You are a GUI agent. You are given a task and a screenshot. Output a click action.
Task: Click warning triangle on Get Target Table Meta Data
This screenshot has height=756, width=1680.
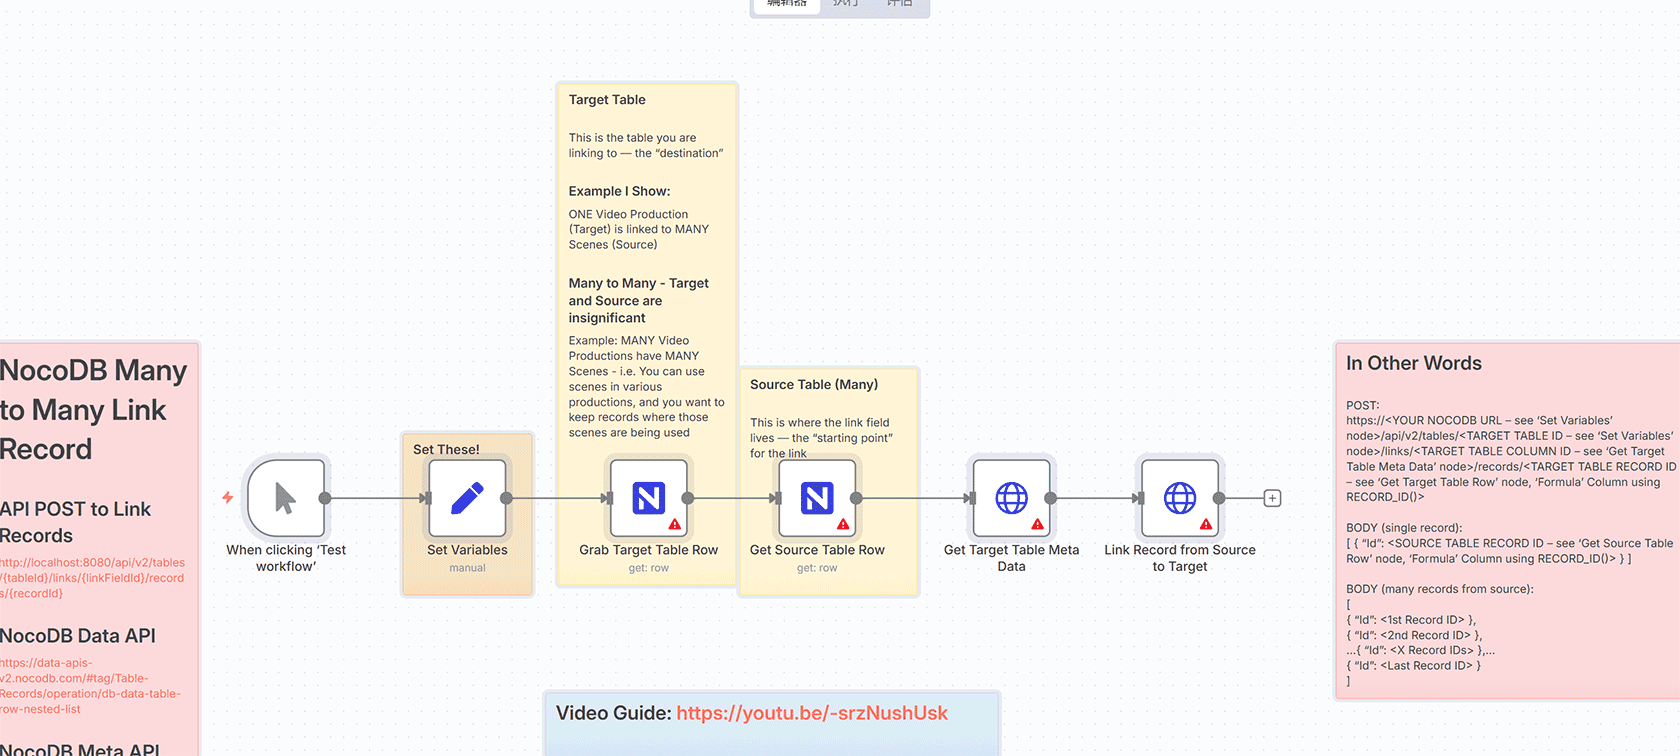pos(1037,524)
